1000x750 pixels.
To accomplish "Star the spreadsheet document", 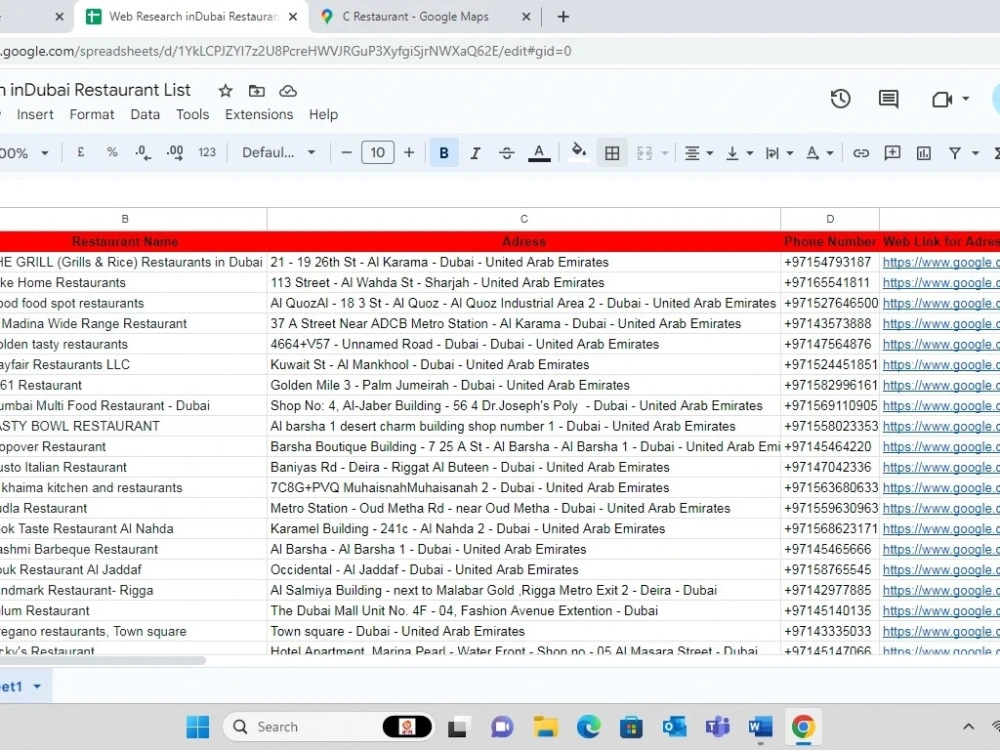I will [x=225, y=91].
